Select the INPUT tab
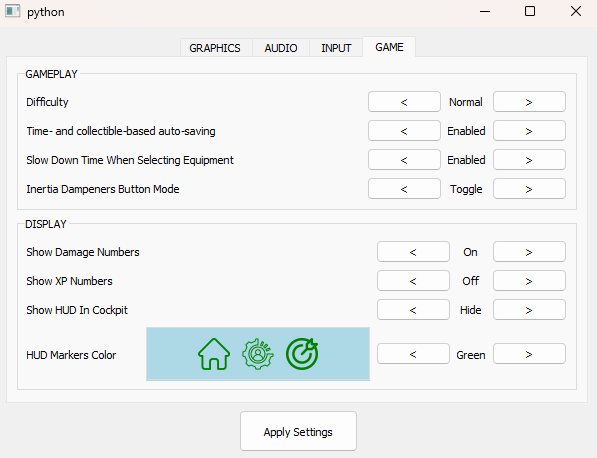This screenshot has height=458, width=597. pos(336,48)
